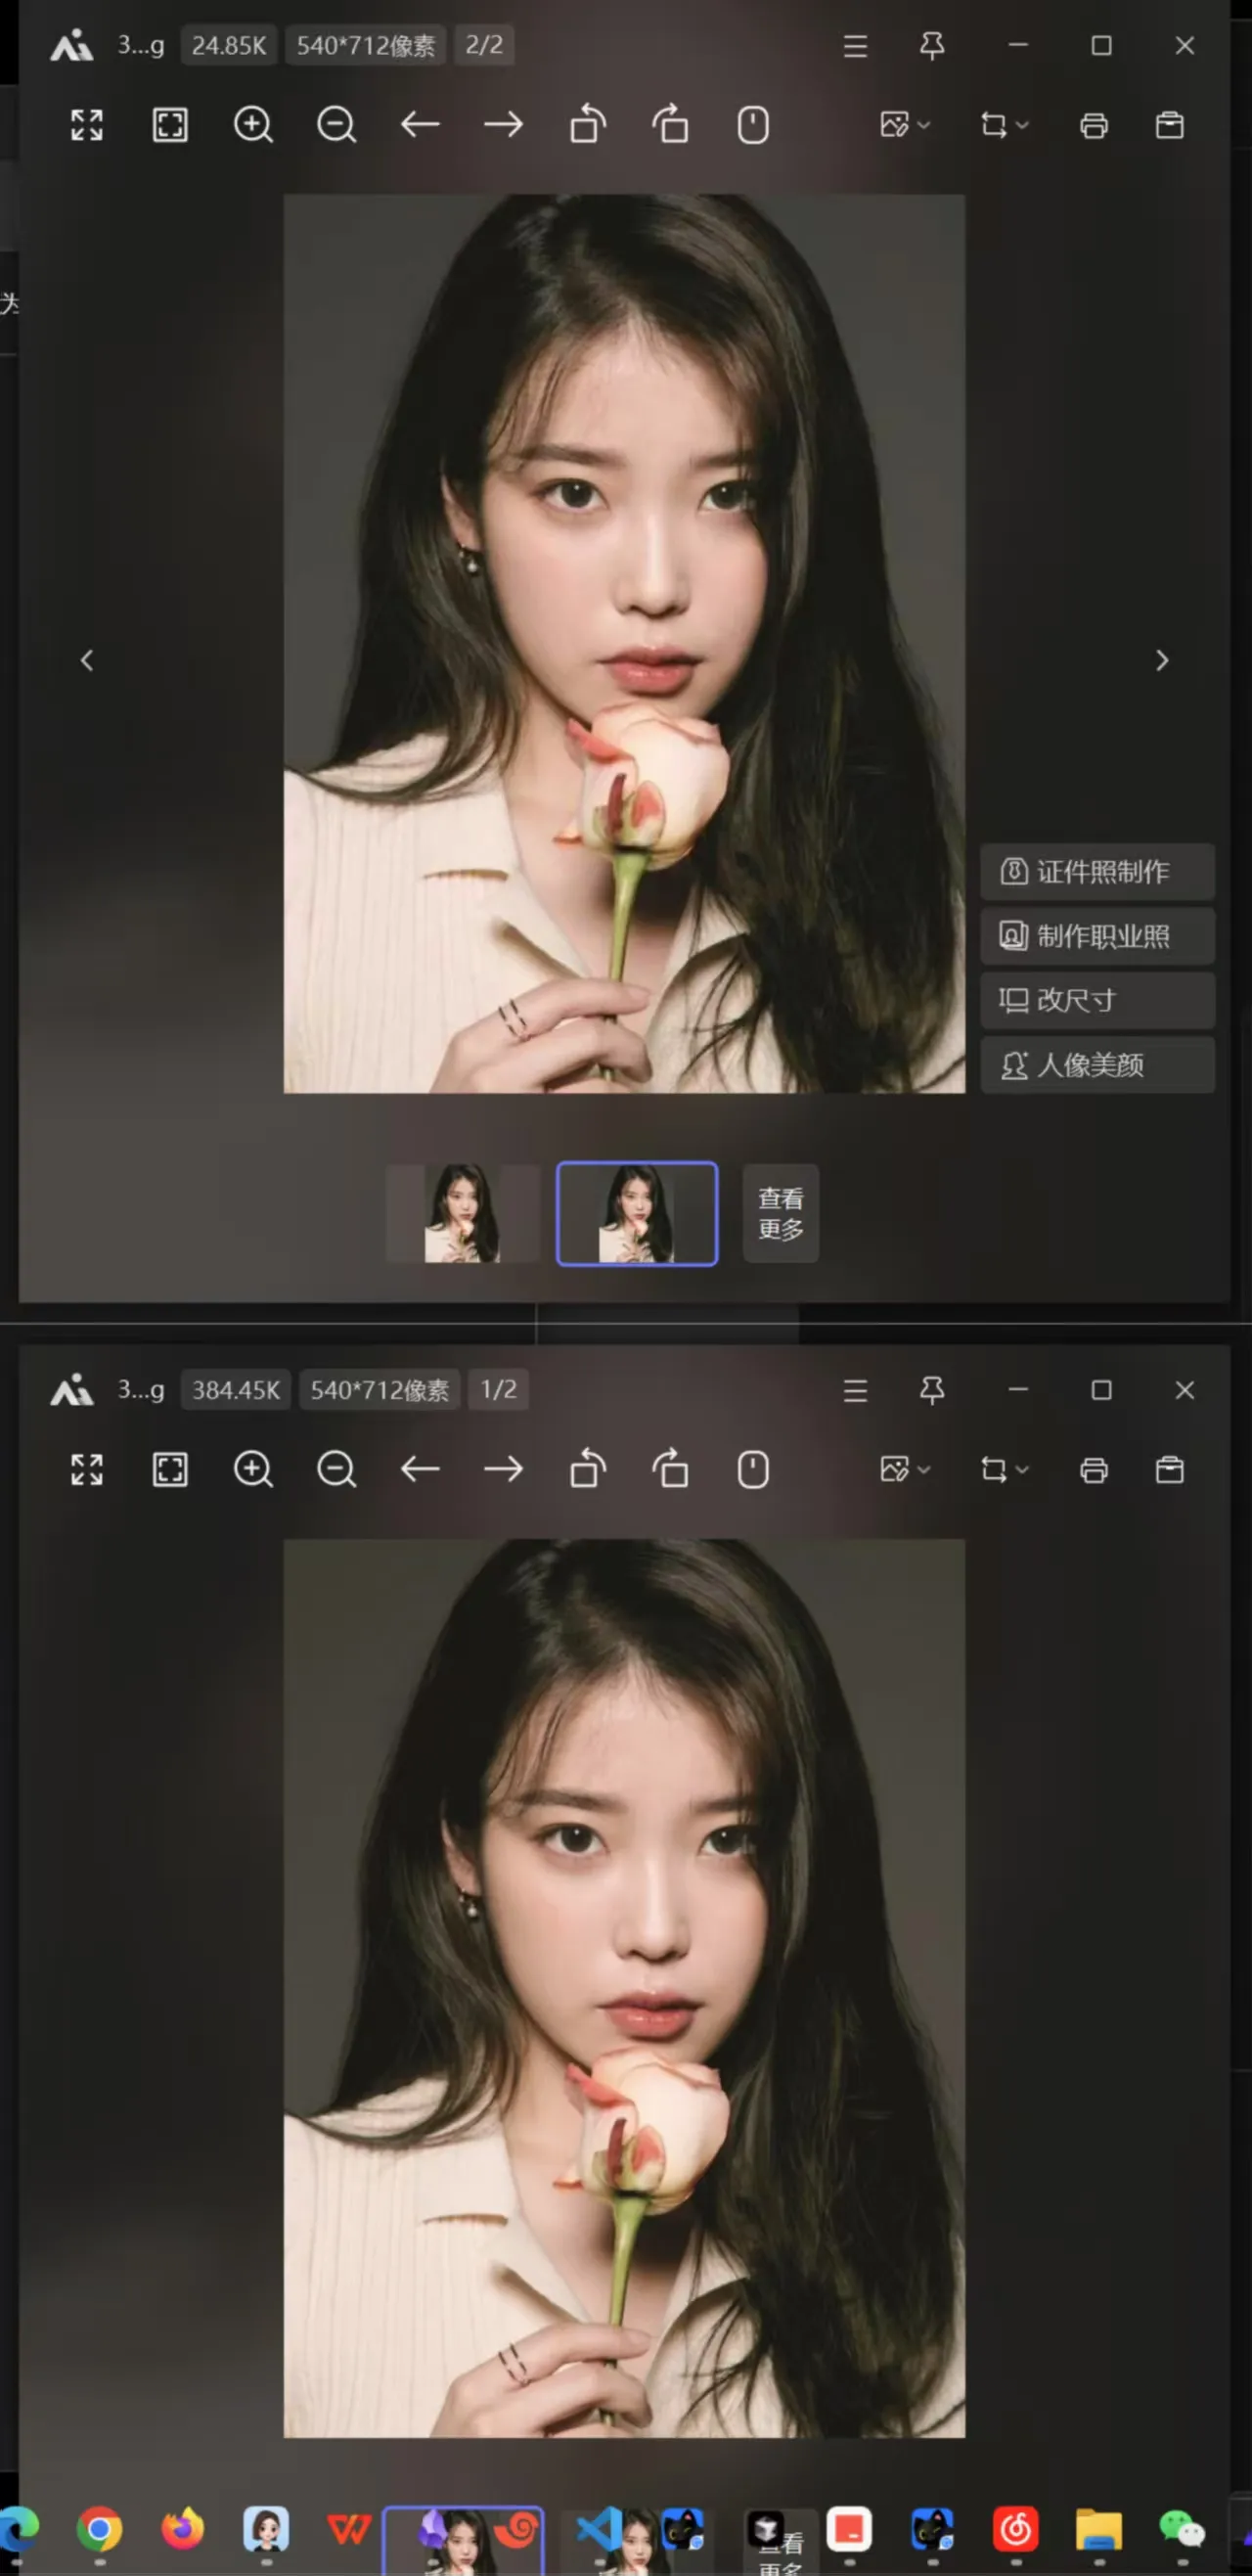Open 证件照制作 ID photo maker
Viewport: 1252px width, 2576px height.
(x=1098, y=871)
